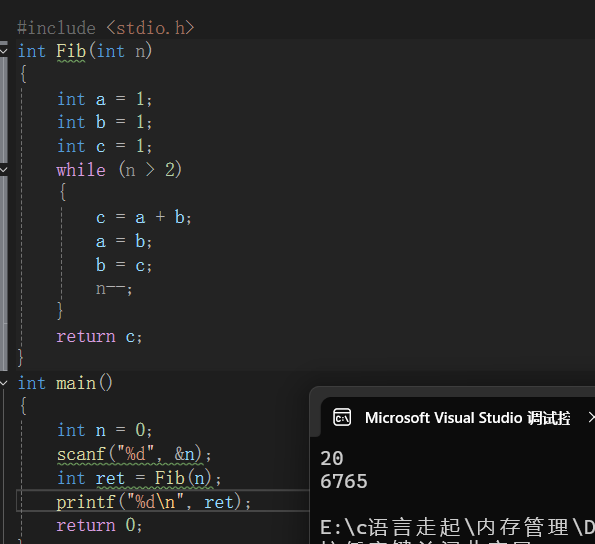
Task: Click the console input value 20
Action: 332,458
